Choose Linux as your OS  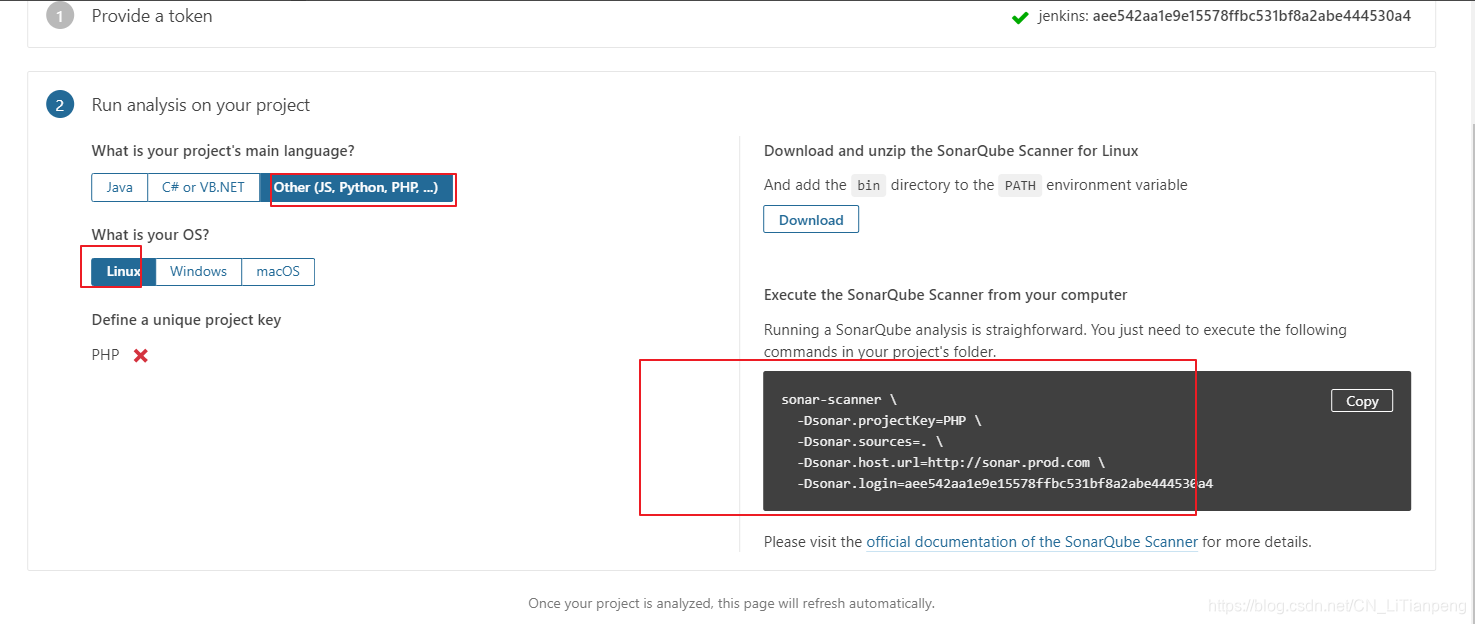point(123,271)
